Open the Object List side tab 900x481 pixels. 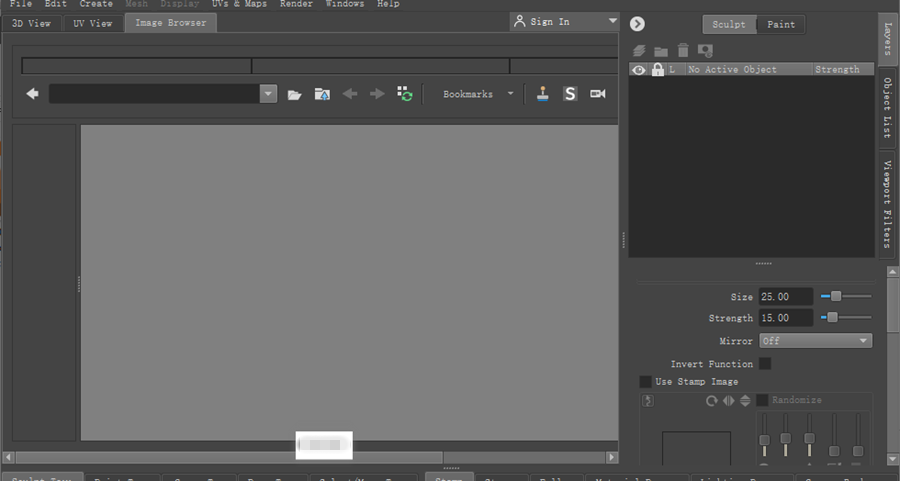[887, 108]
